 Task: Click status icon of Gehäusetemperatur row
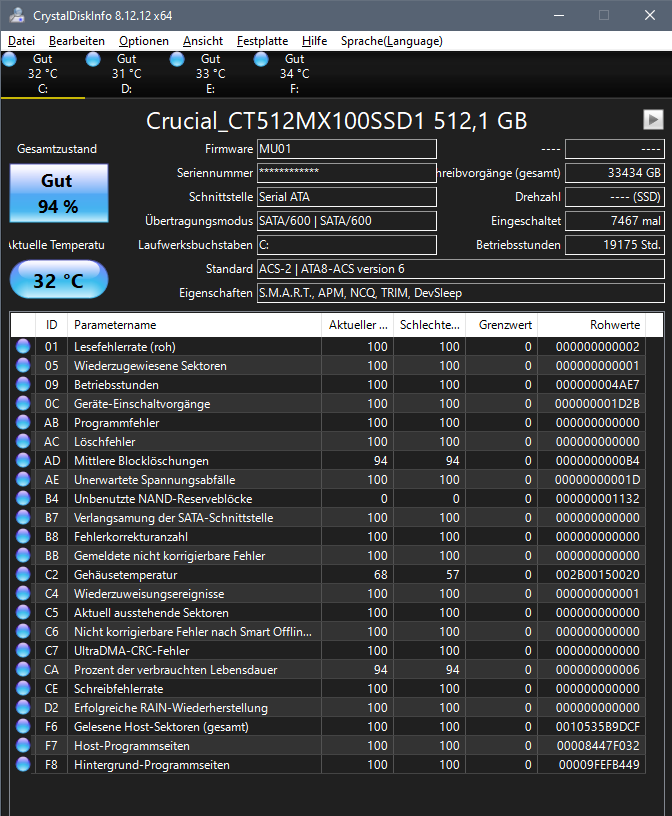coord(23,575)
